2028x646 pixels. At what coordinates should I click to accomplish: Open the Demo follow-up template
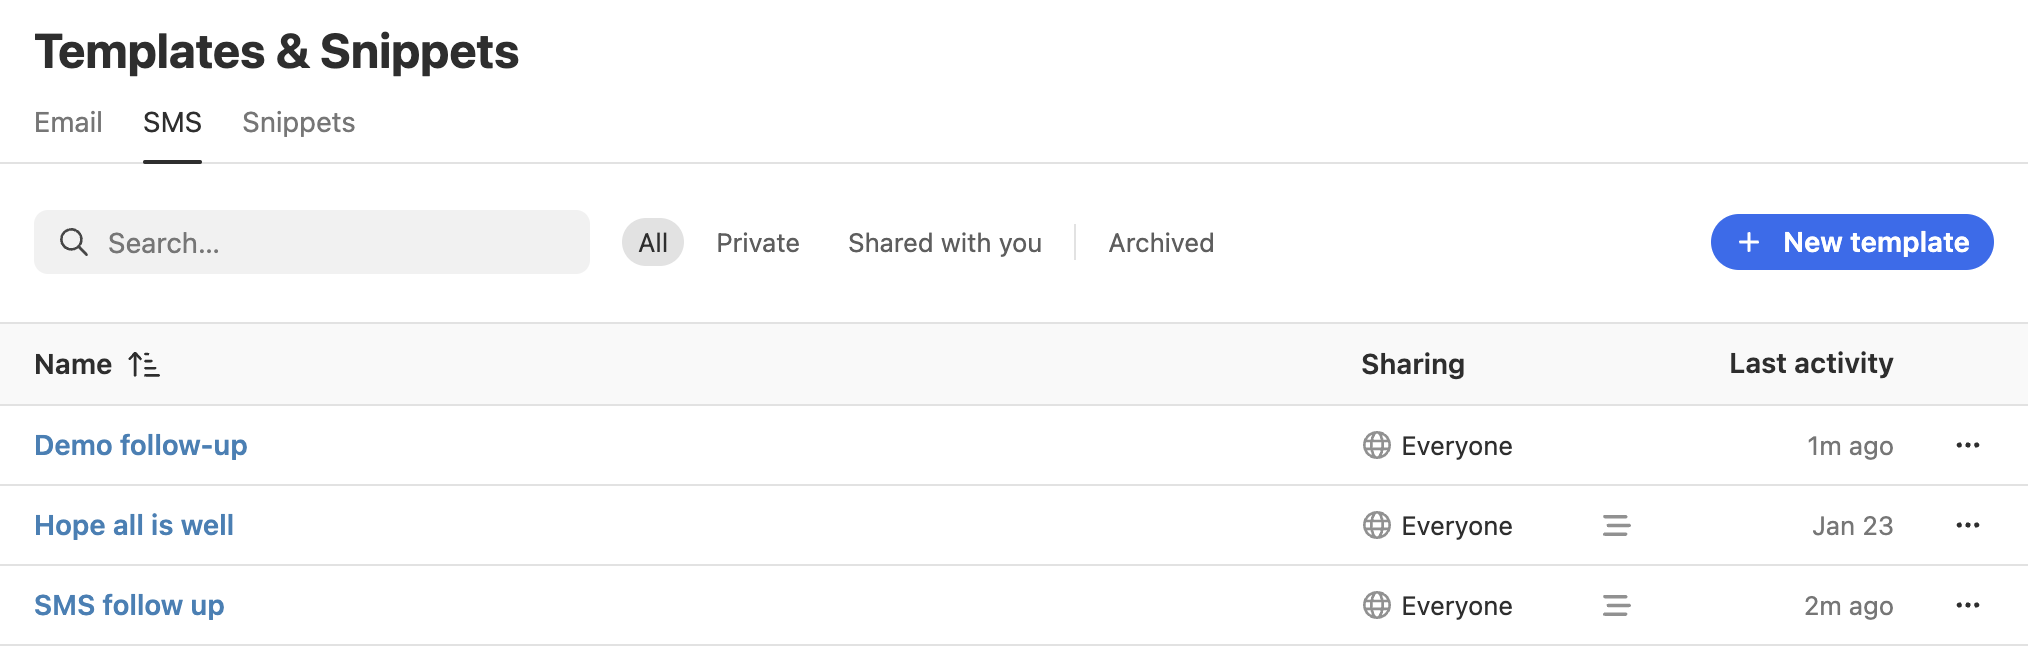click(141, 445)
